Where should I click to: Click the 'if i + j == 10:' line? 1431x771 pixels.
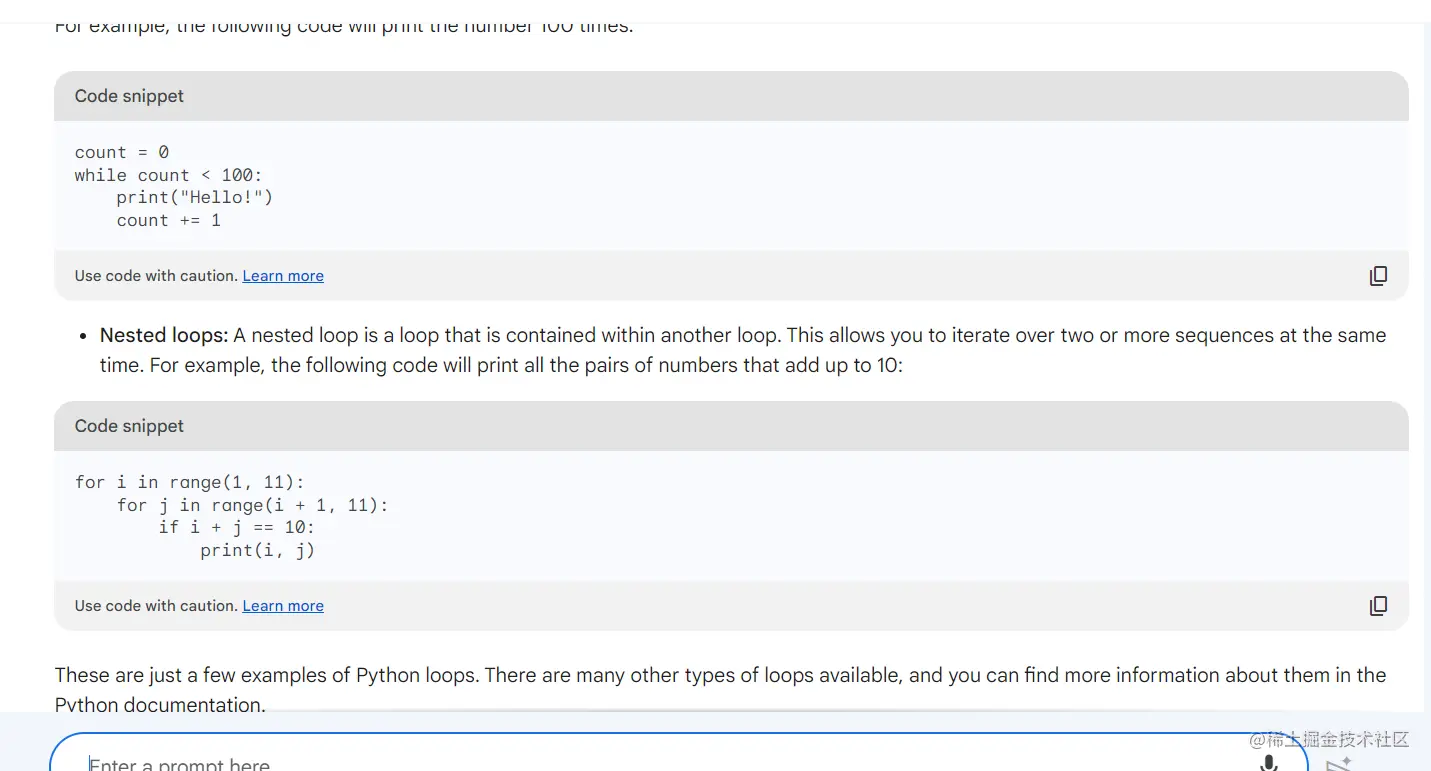(x=236, y=527)
